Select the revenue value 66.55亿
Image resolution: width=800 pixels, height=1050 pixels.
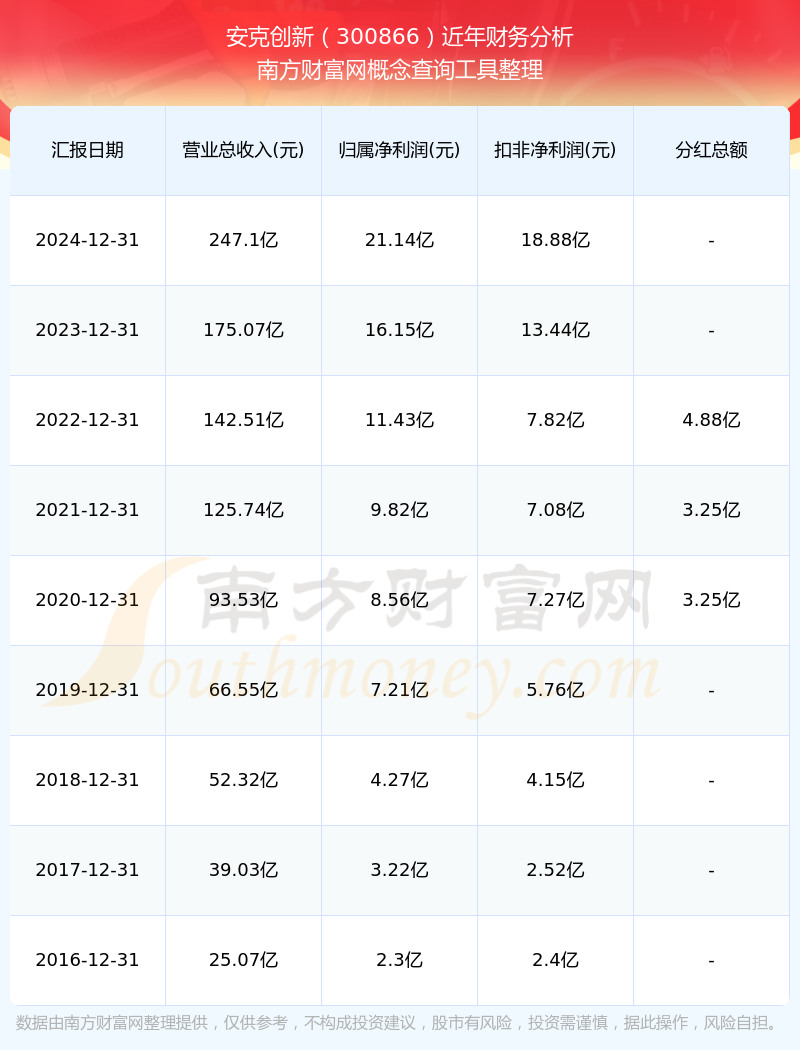(x=243, y=690)
